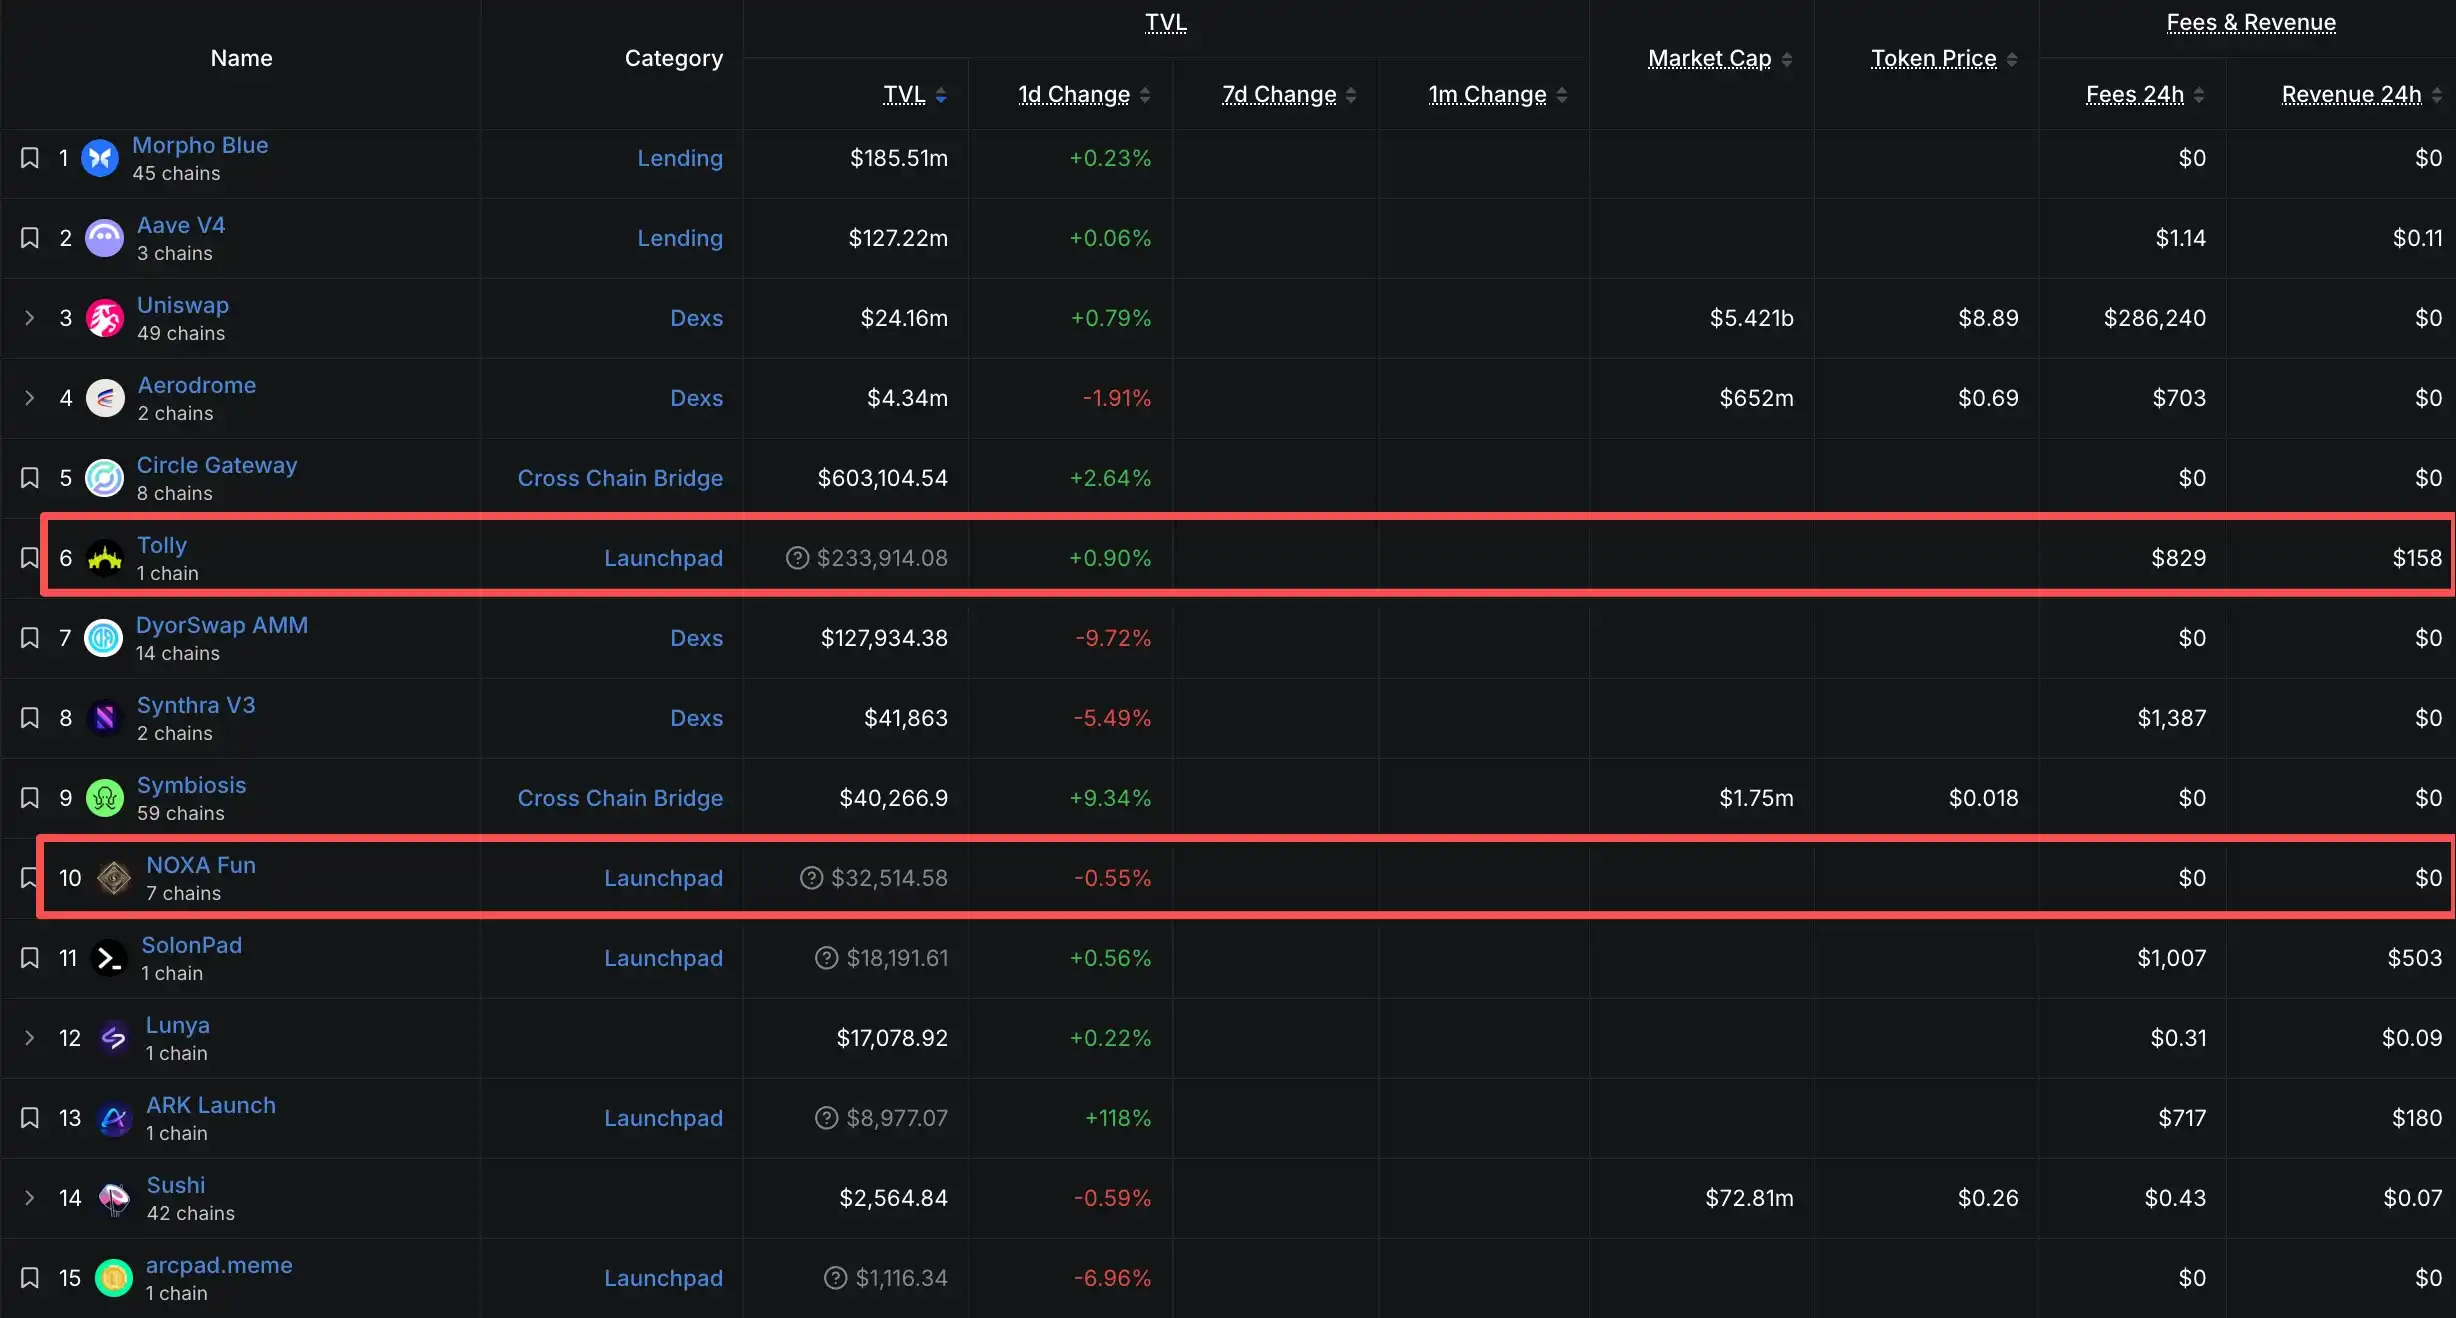Screen dimensions: 2456x1318
Task: Expand the Sushi row chevron
Action: tap(30, 1198)
